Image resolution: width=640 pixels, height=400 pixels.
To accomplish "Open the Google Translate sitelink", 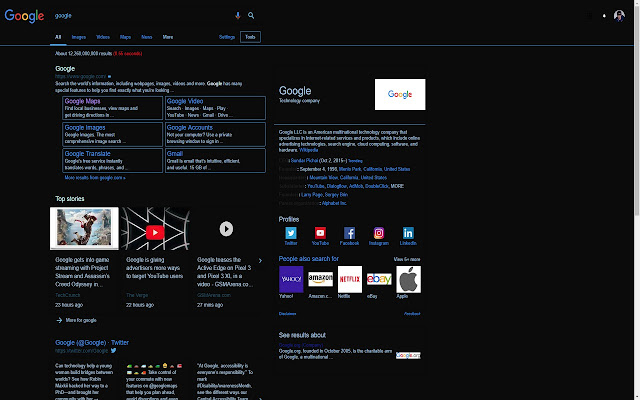I will pos(87,154).
